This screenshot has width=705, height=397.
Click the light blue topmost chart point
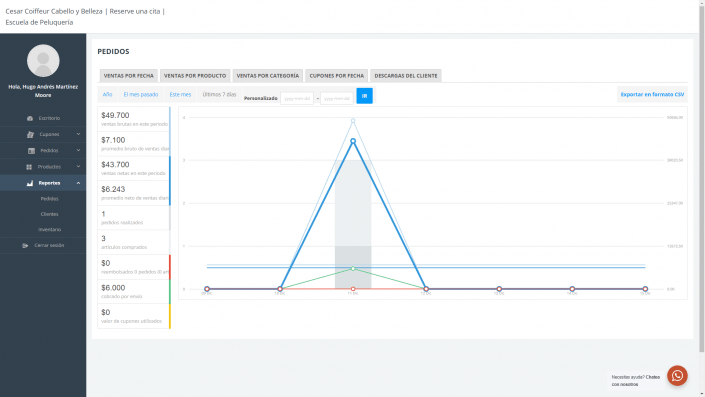[x=353, y=120]
